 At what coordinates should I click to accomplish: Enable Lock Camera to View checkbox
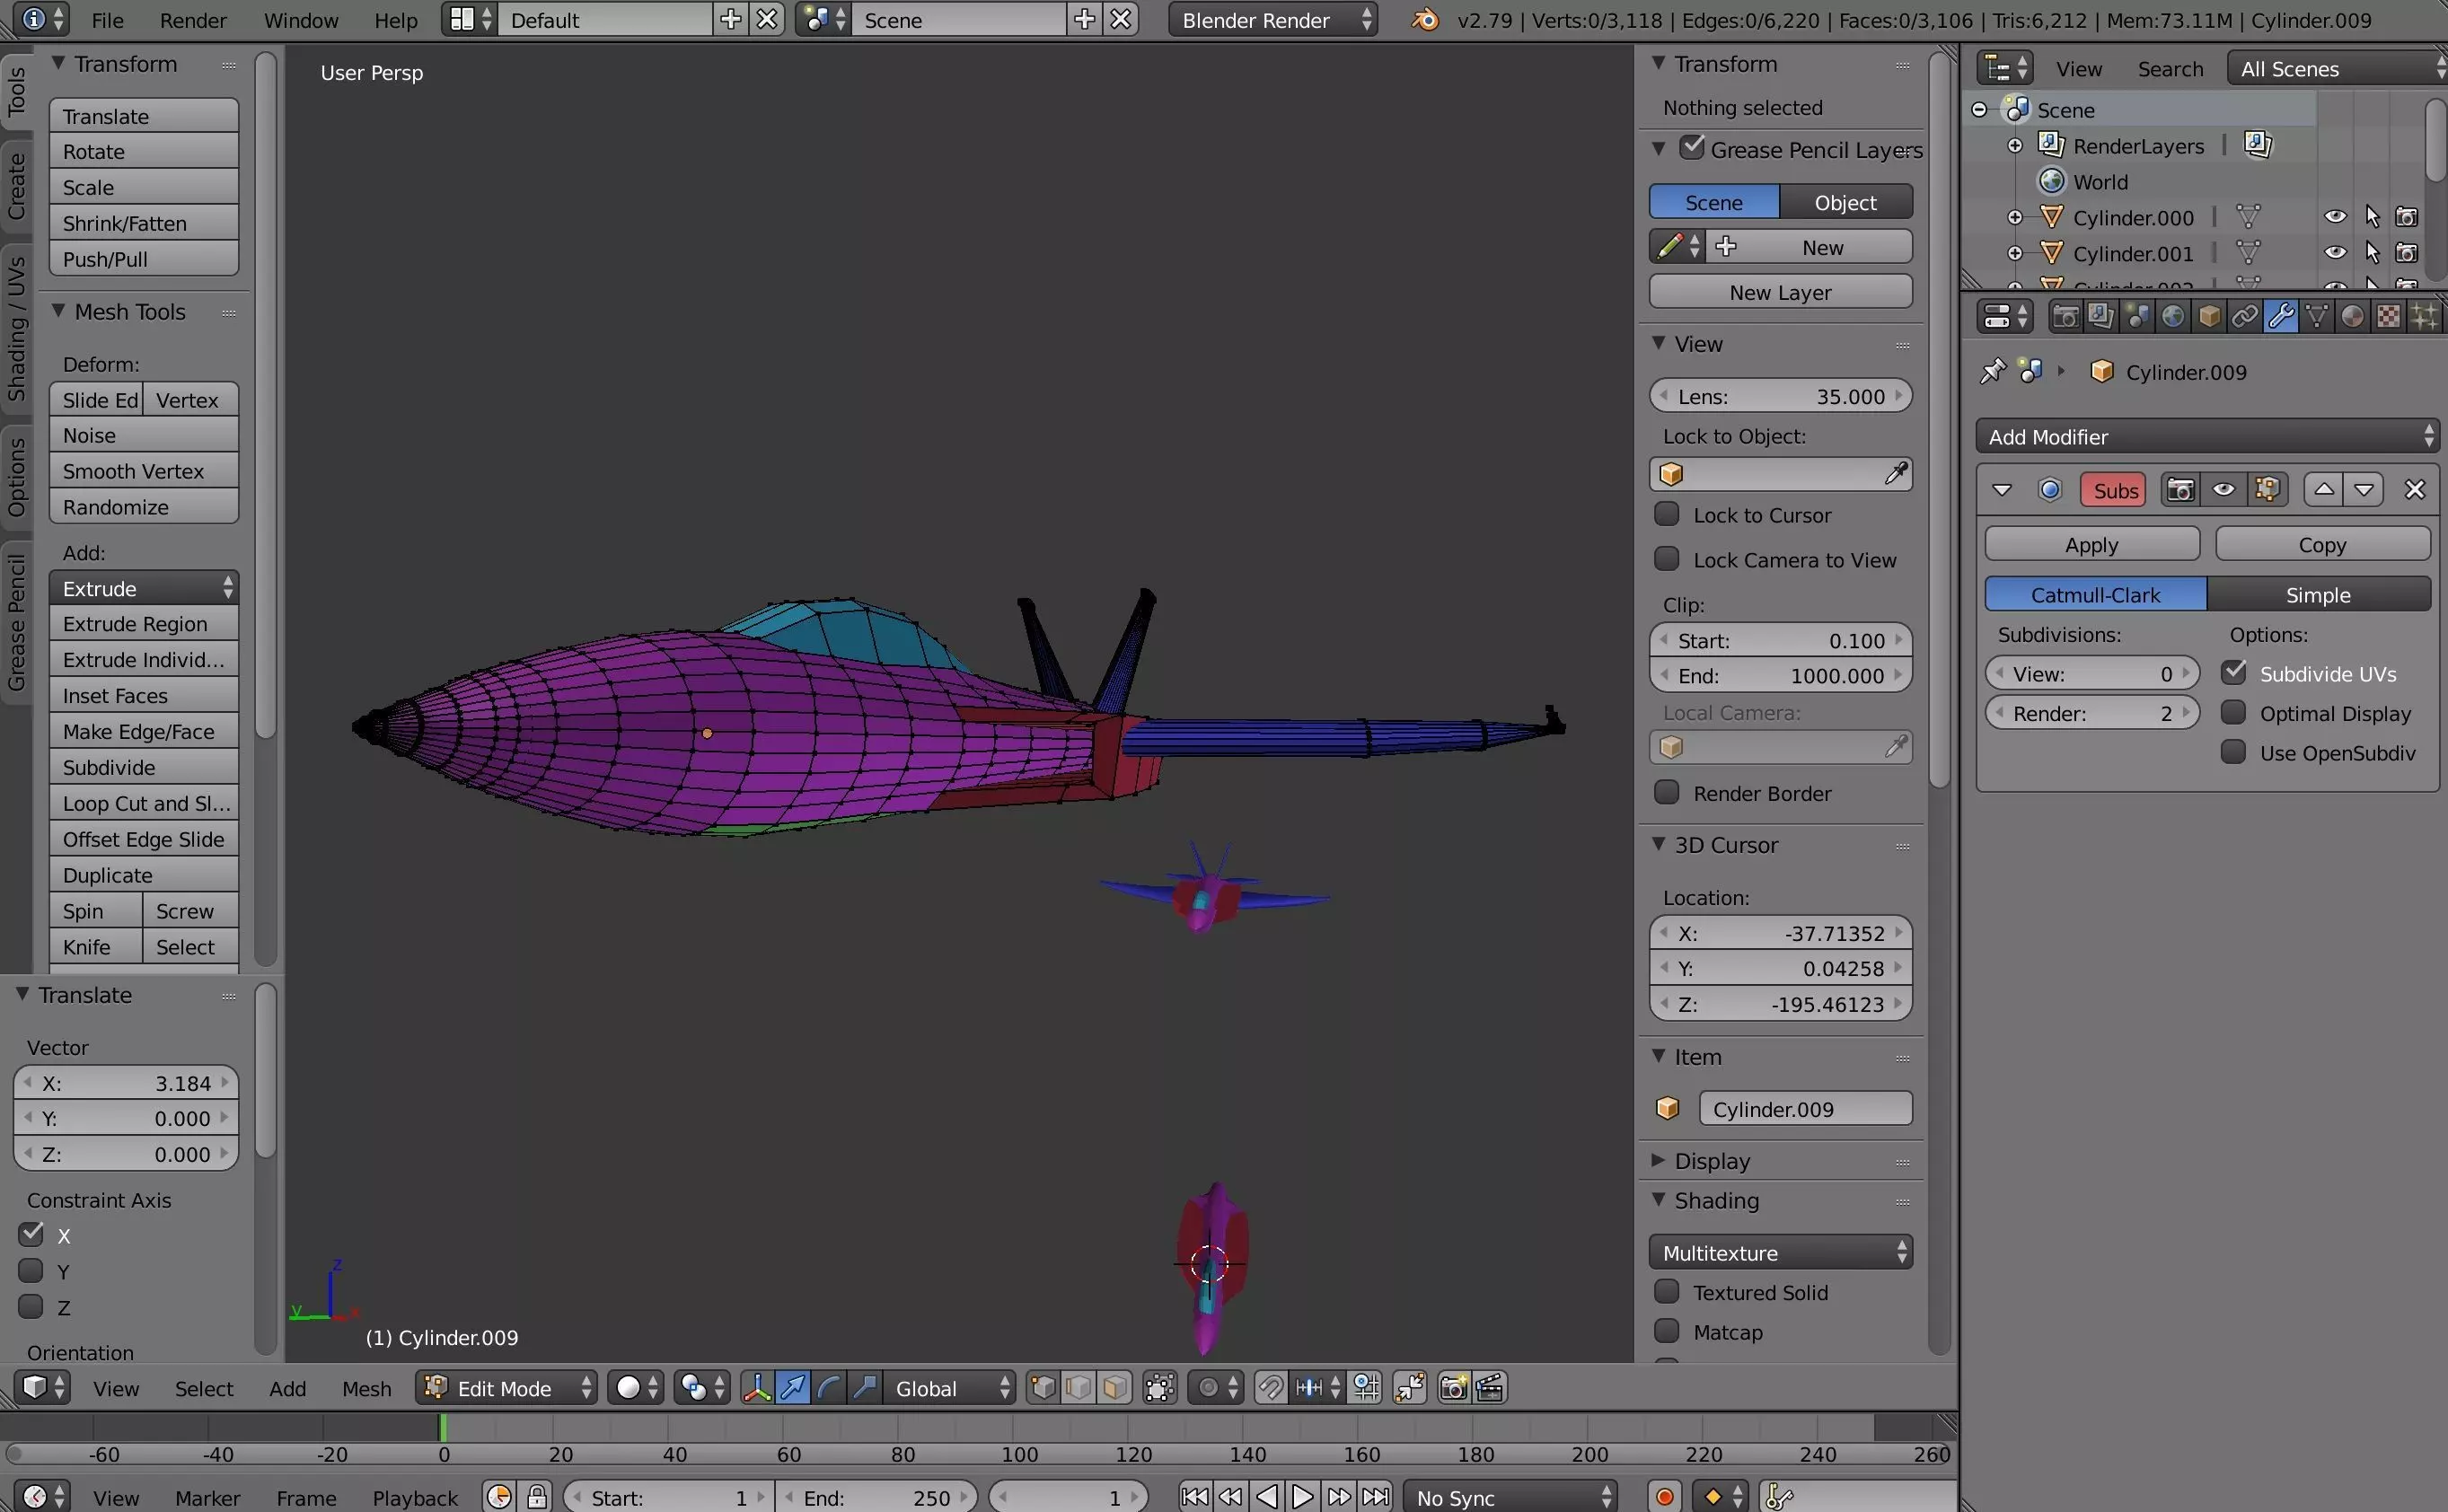point(1667,559)
